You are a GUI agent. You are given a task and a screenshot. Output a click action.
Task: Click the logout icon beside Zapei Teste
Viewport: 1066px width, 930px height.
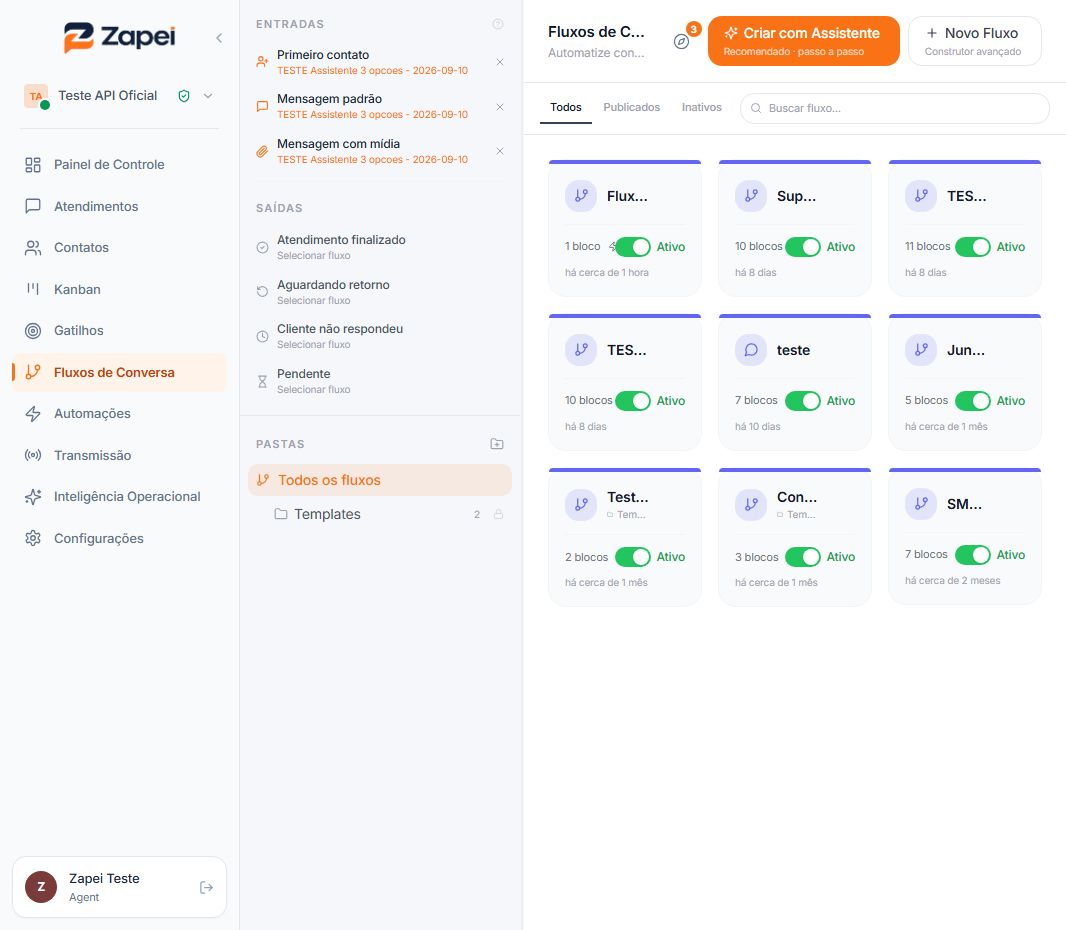pyautogui.click(x=206, y=887)
